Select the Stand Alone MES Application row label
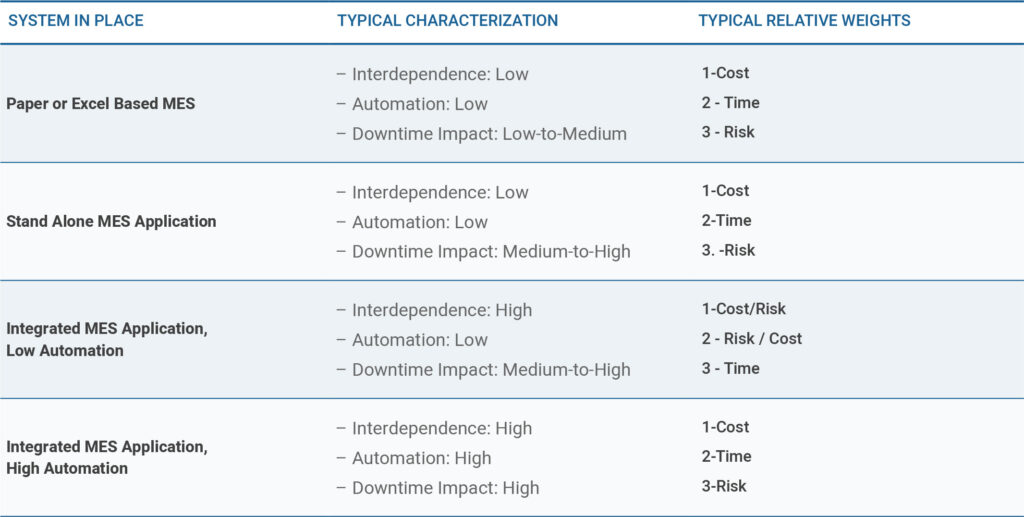1024x517 pixels. pos(111,221)
